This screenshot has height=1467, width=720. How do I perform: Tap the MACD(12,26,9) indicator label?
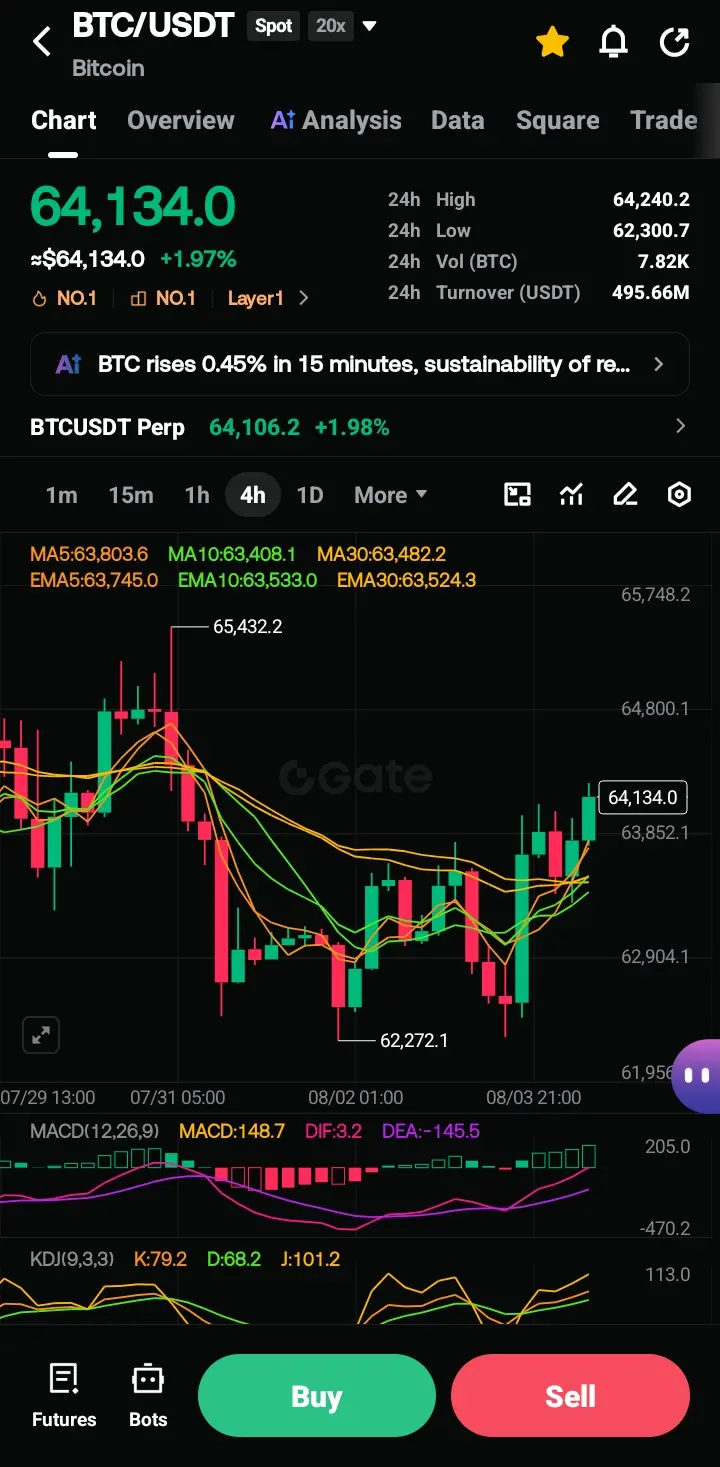click(x=94, y=1131)
